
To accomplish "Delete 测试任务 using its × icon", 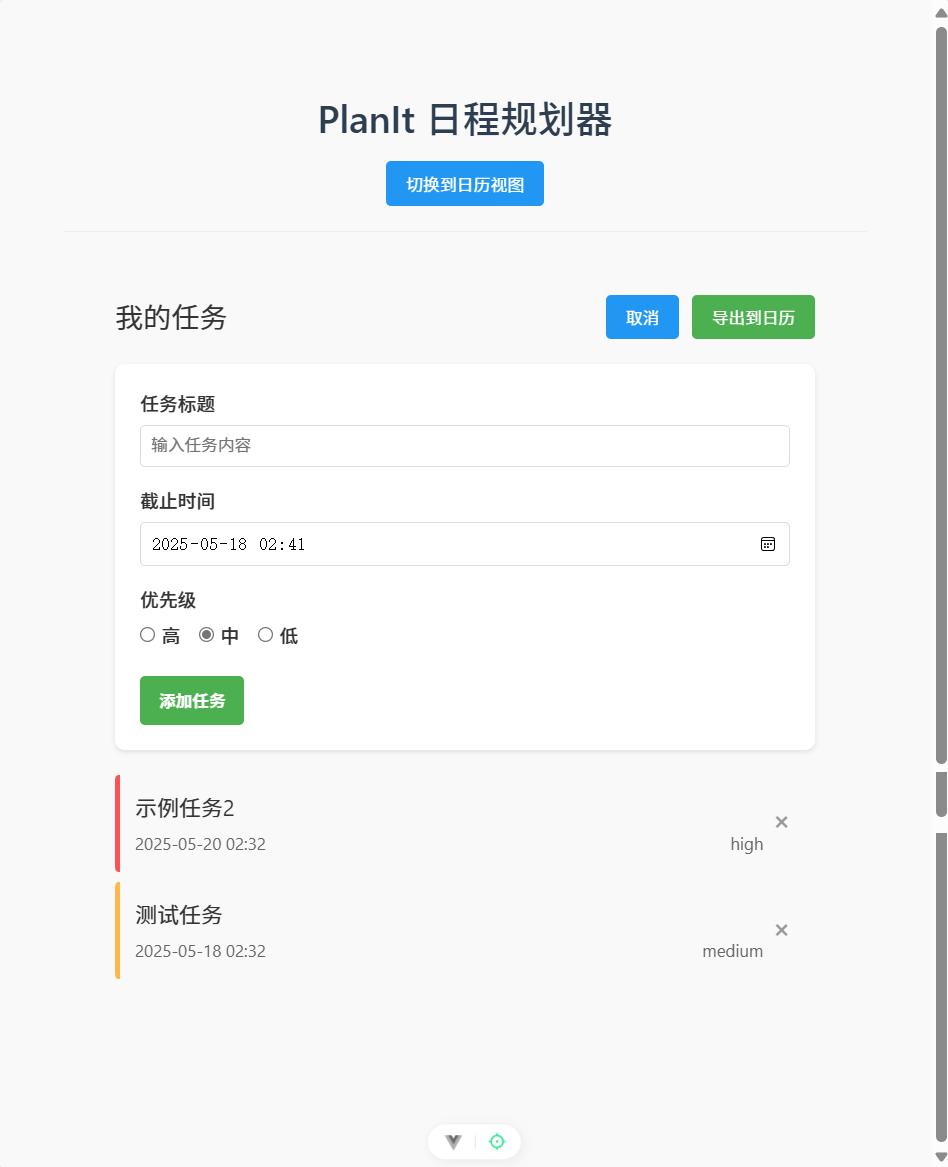I will 781,929.
